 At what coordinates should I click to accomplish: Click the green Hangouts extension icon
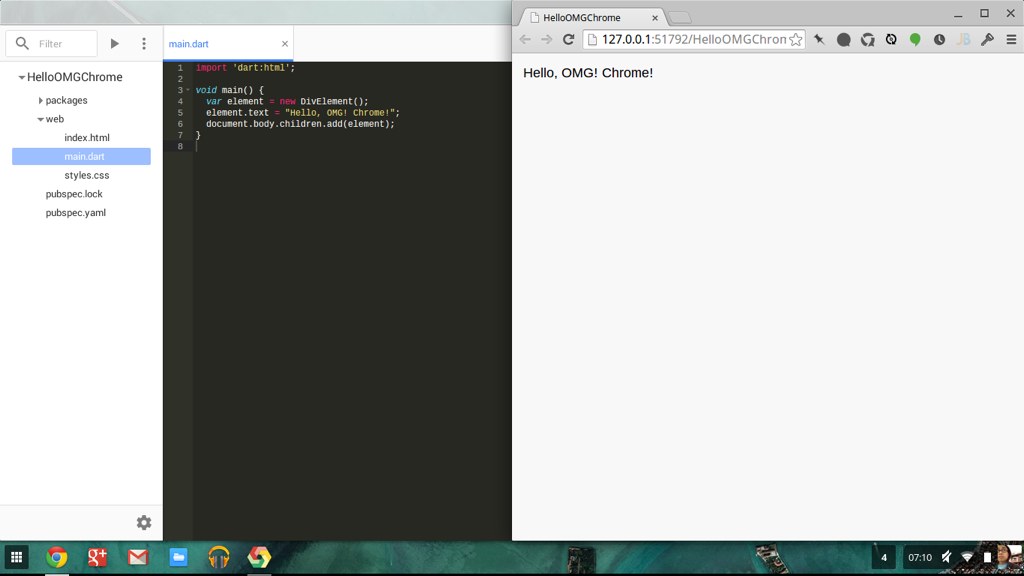[x=915, y=40]
